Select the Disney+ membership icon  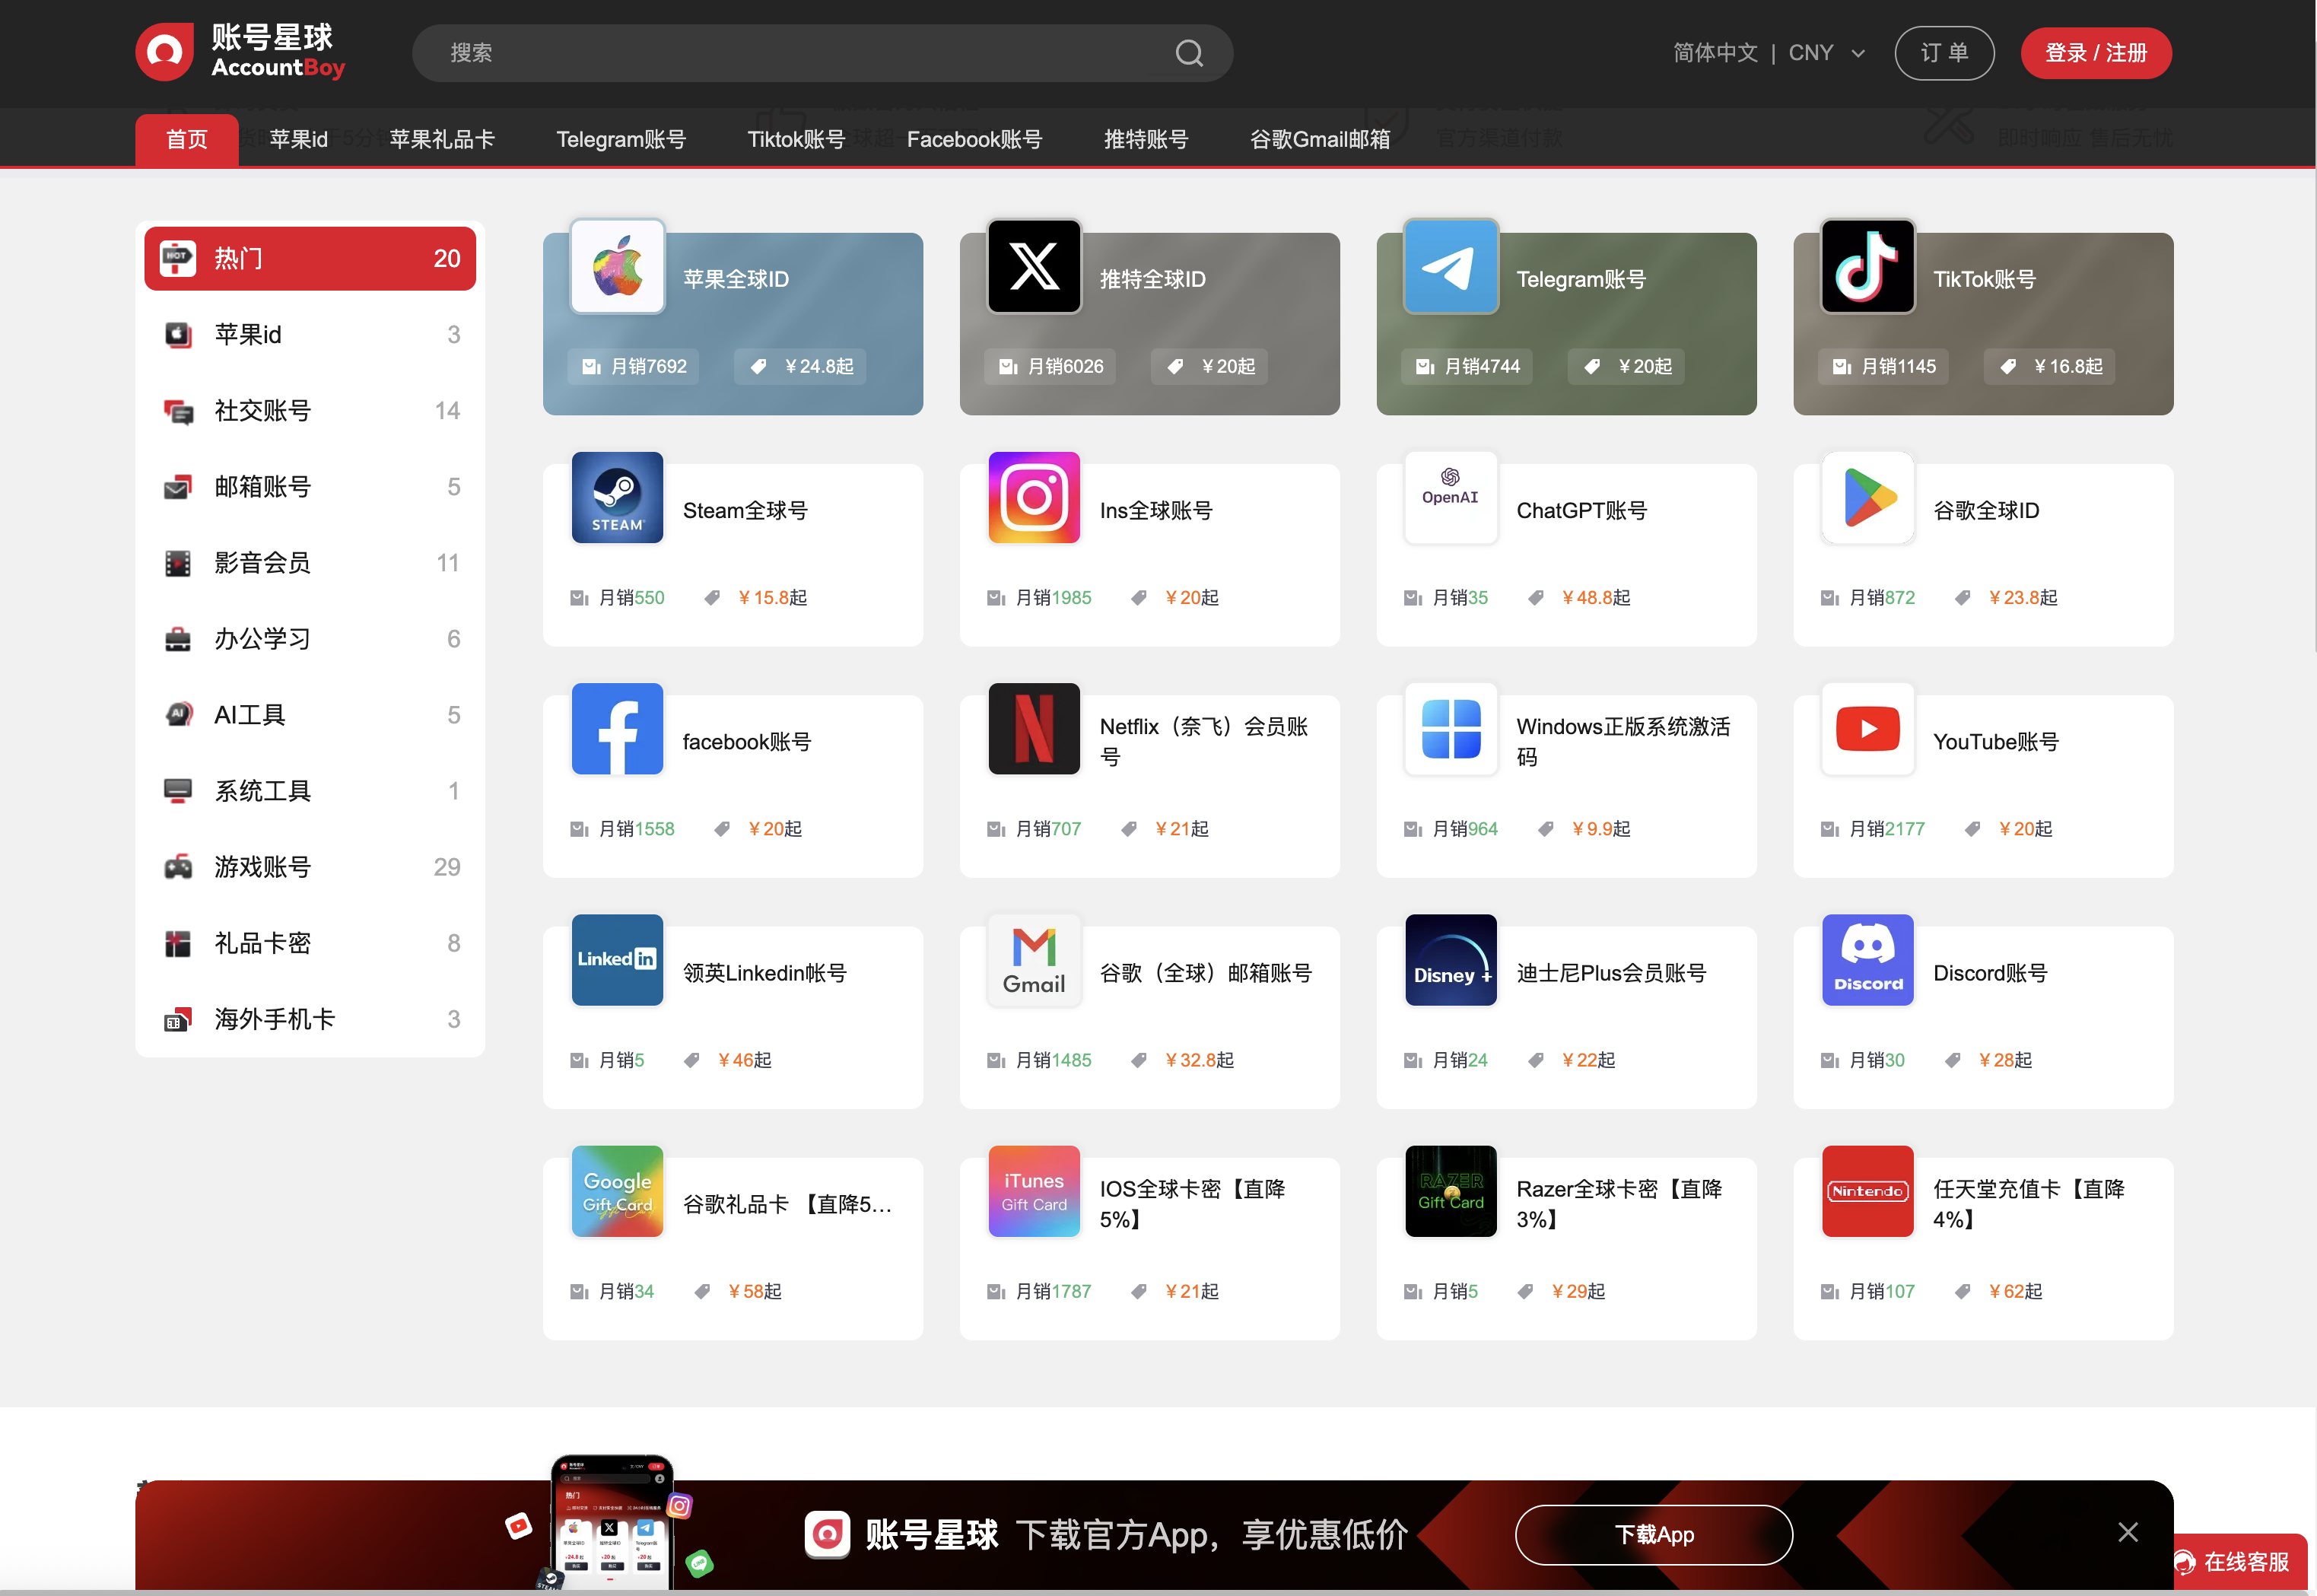(x=1450, y=960)
